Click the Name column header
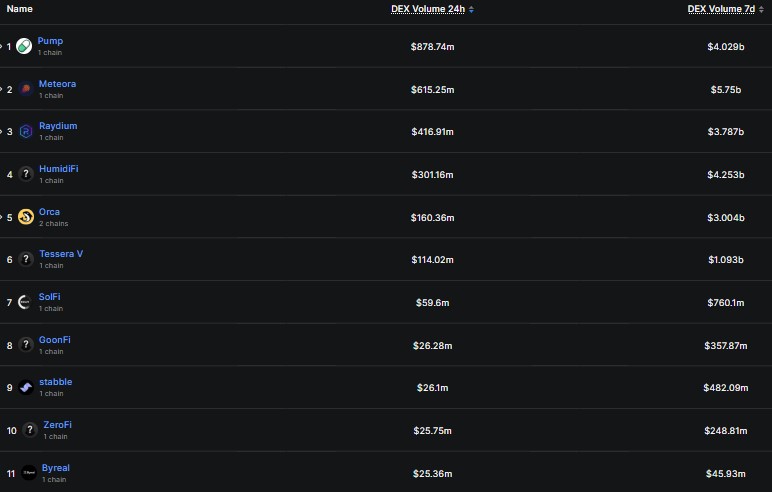Screen dimensions: 772x492 (20, 9)
